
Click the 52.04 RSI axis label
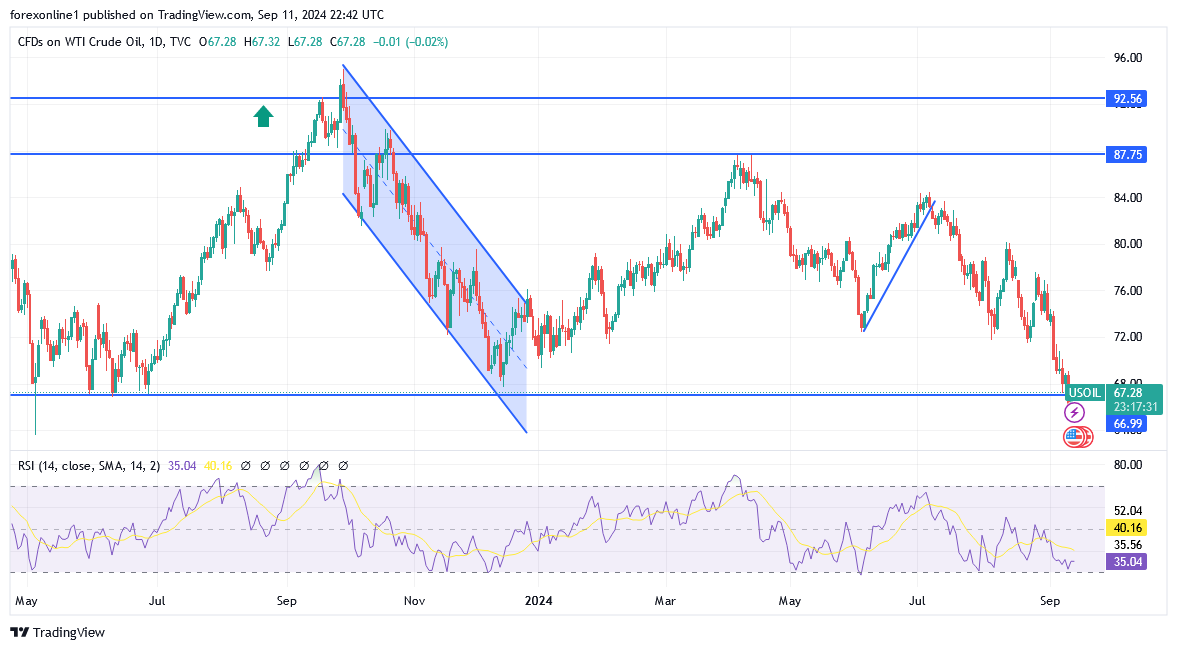click(1127, 511)
